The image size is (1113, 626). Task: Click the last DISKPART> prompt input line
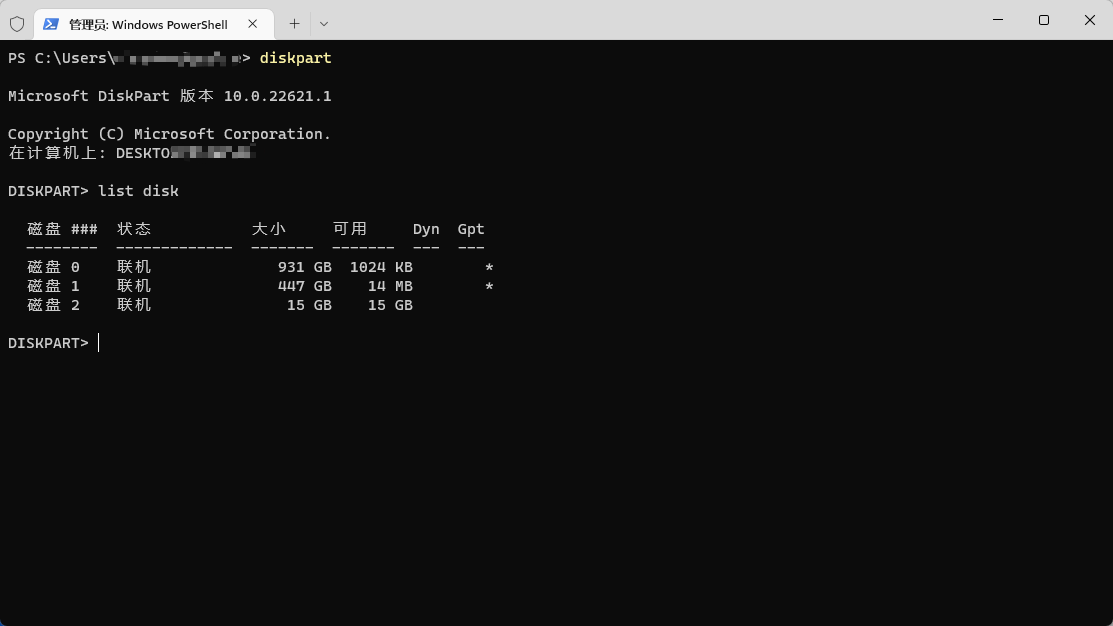(x=53, y=343)
